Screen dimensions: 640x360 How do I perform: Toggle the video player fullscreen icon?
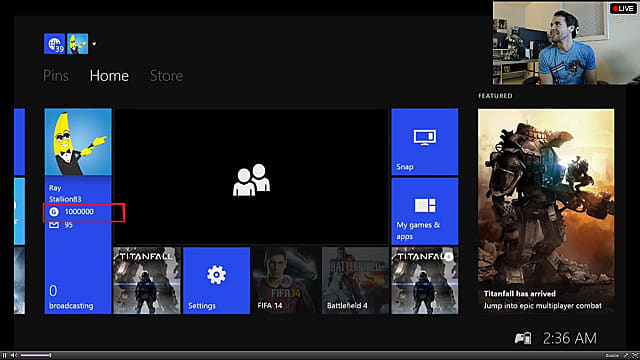pos(635,356)
